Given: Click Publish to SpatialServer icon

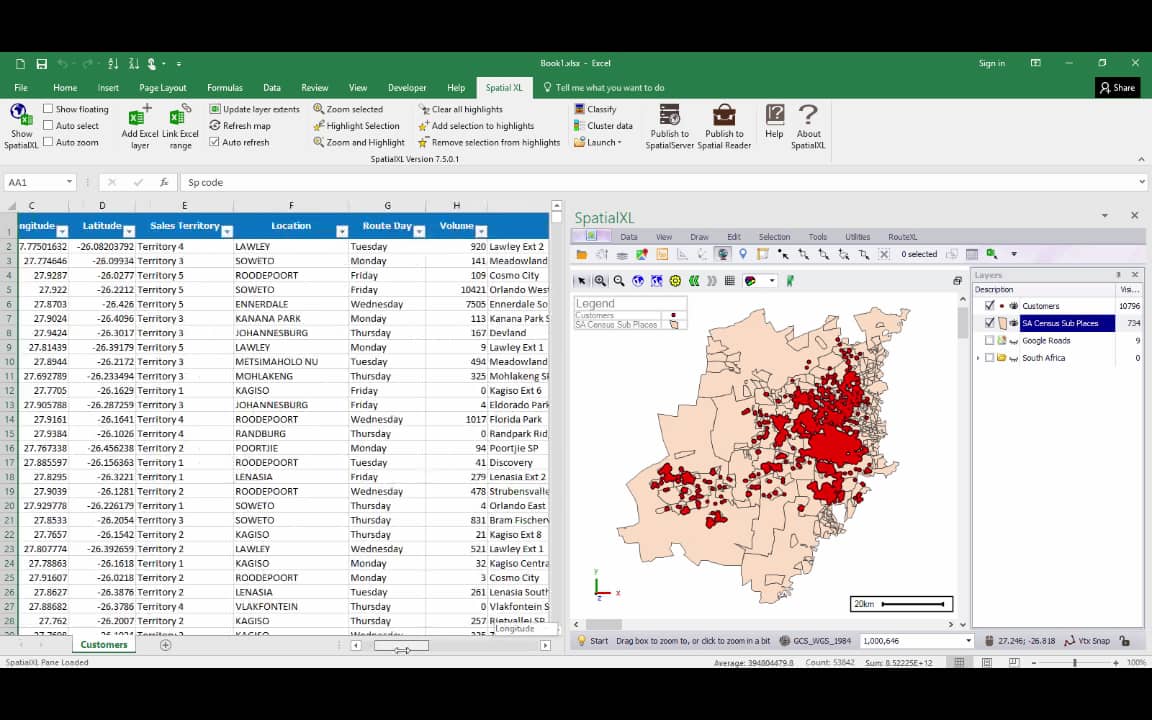Looking at the screenshot, I should 669,114.
